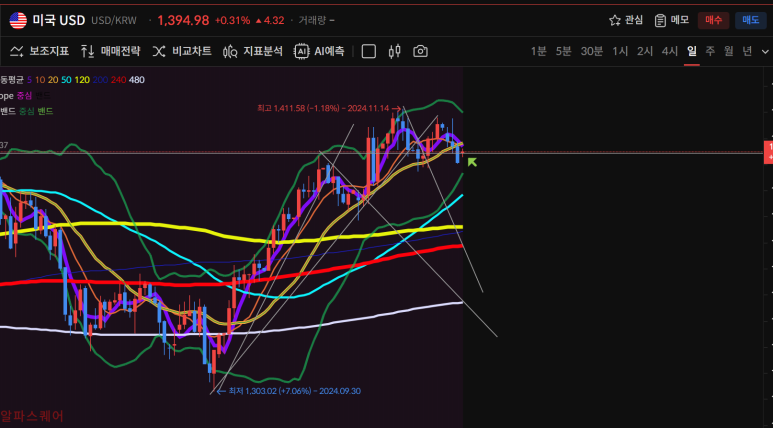The width and height of the screenshot is (773, 428).
Task: Toggle the 200 moving average legend
Action: tap(100, 80)
